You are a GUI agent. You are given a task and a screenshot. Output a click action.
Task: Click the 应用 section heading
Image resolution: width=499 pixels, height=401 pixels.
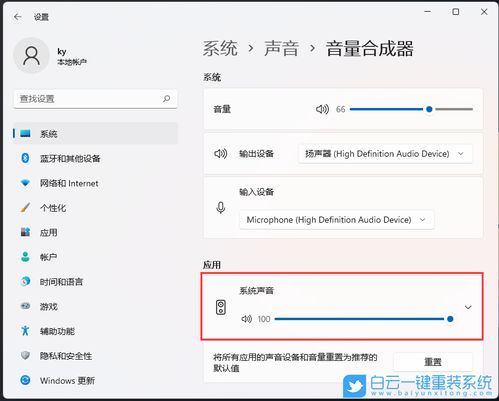[x=212, y=265]
